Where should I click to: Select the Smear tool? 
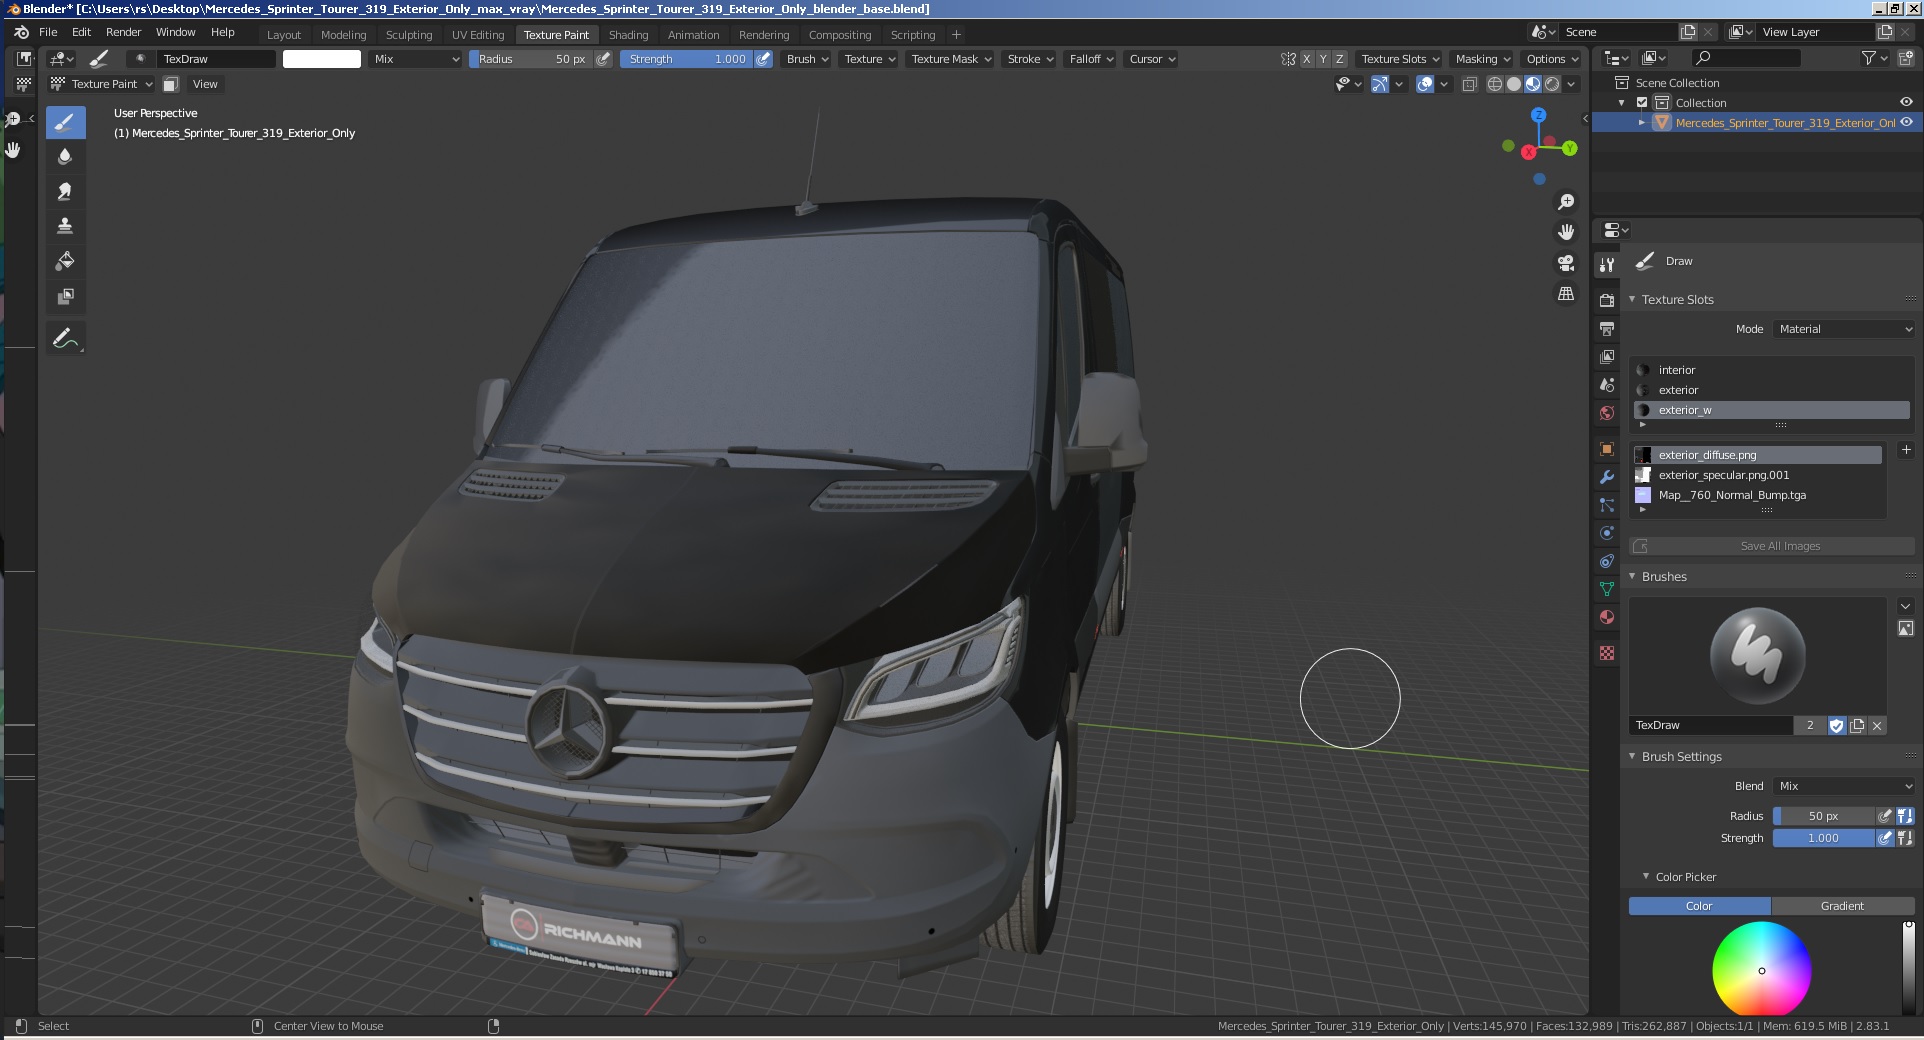pos(65,191)
